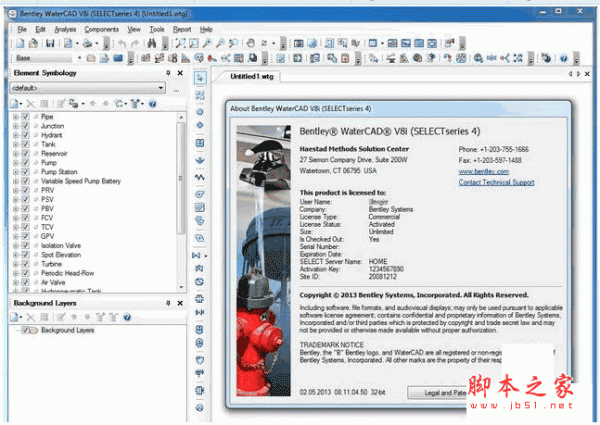Click the Undo arrow icon

coord(122,43)
